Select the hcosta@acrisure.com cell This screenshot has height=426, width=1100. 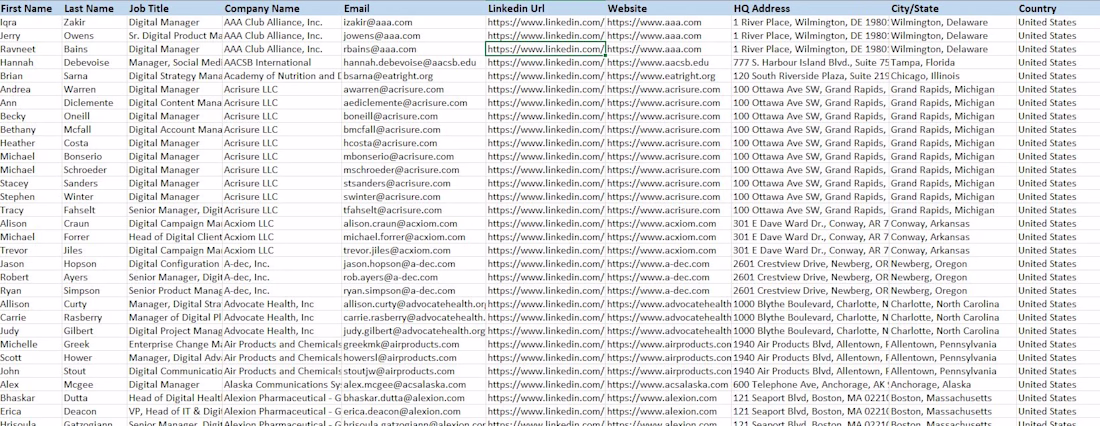pos(414,143)
